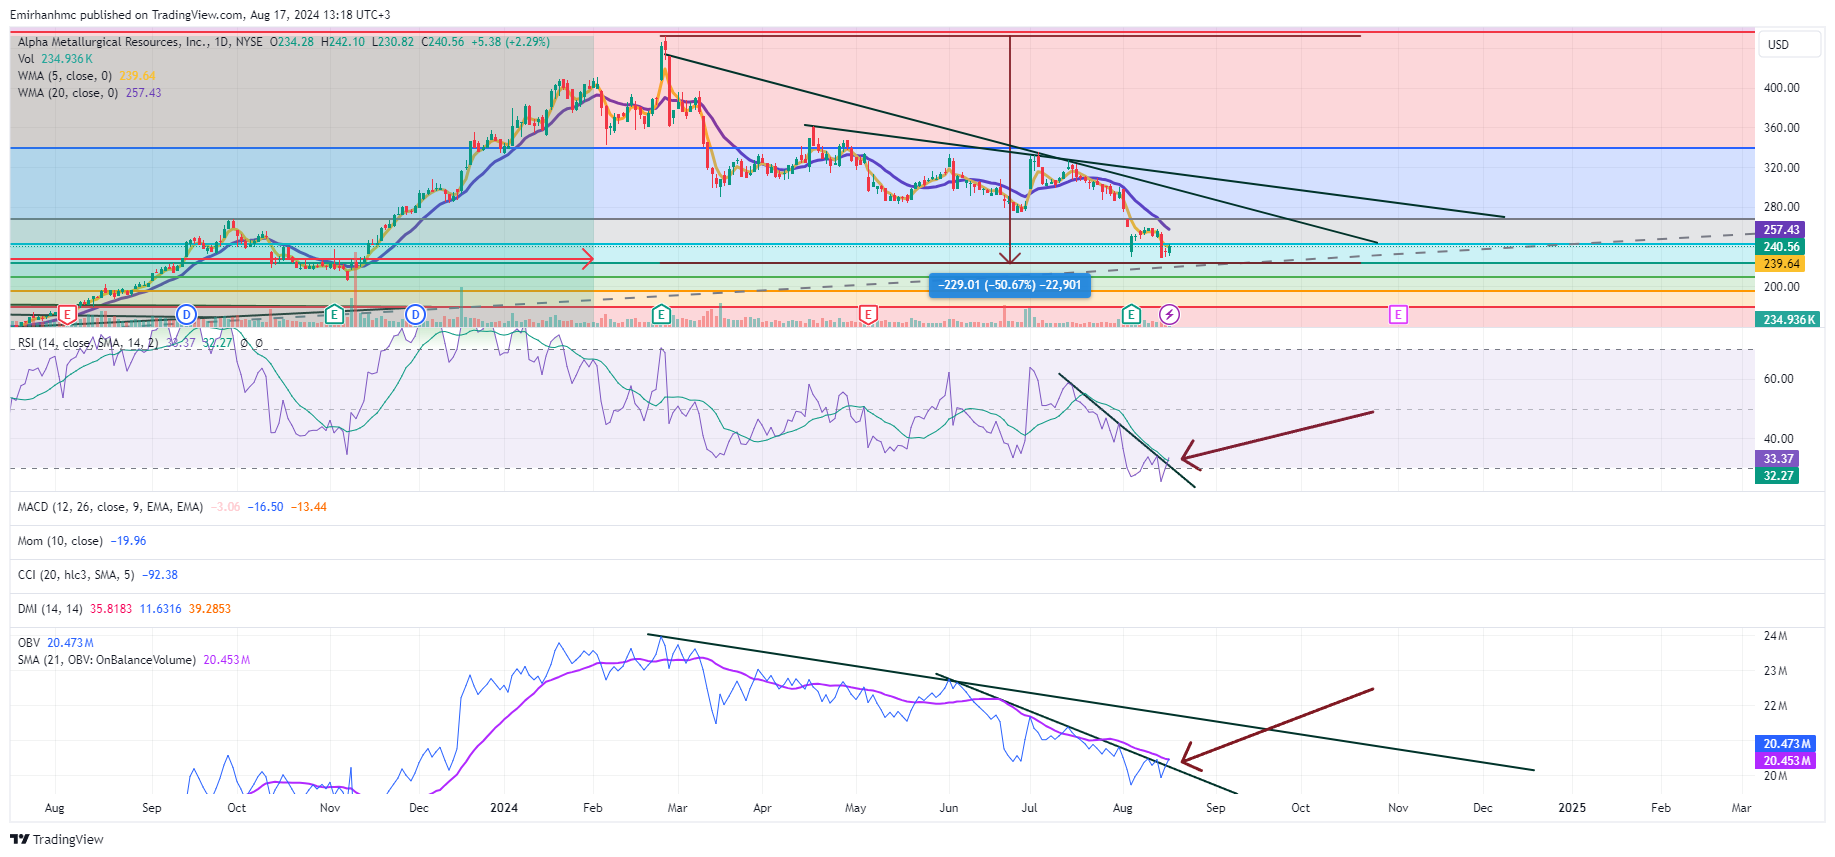Click the 22M OBV scale value
The image size is (1835, 857).
[1775, 706]
